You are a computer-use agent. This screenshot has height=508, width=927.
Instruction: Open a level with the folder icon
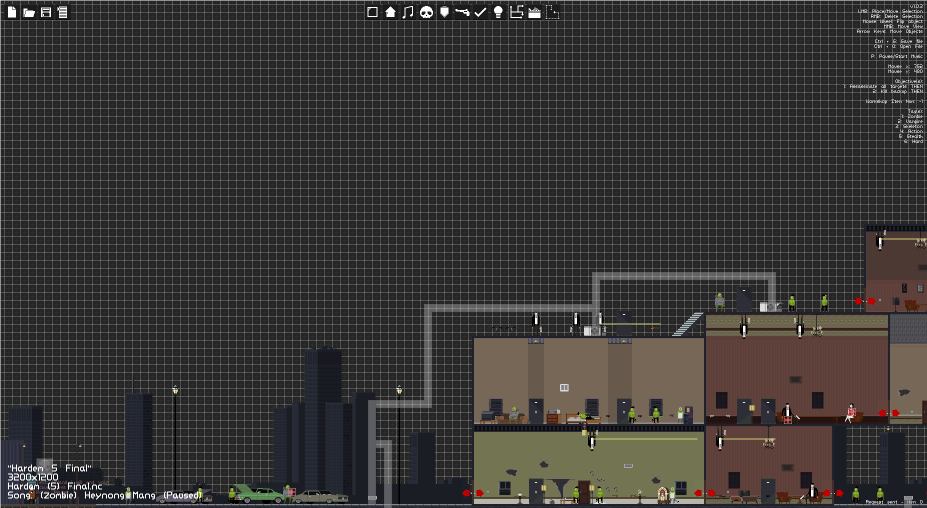[x=28, y=12]
